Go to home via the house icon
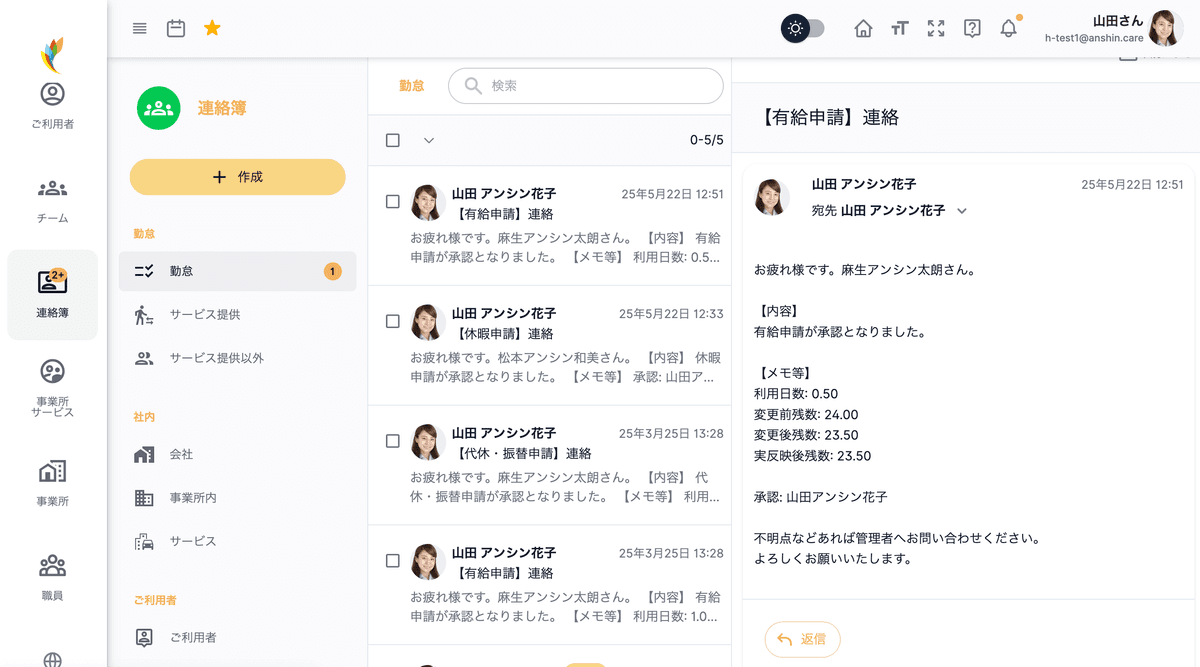 click(x=863, y=28)
